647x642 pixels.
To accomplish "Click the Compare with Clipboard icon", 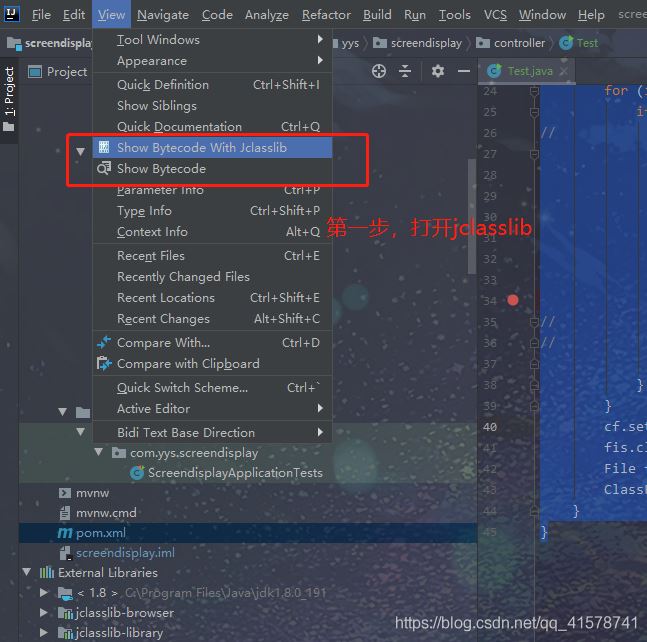I will click(104, 364).
